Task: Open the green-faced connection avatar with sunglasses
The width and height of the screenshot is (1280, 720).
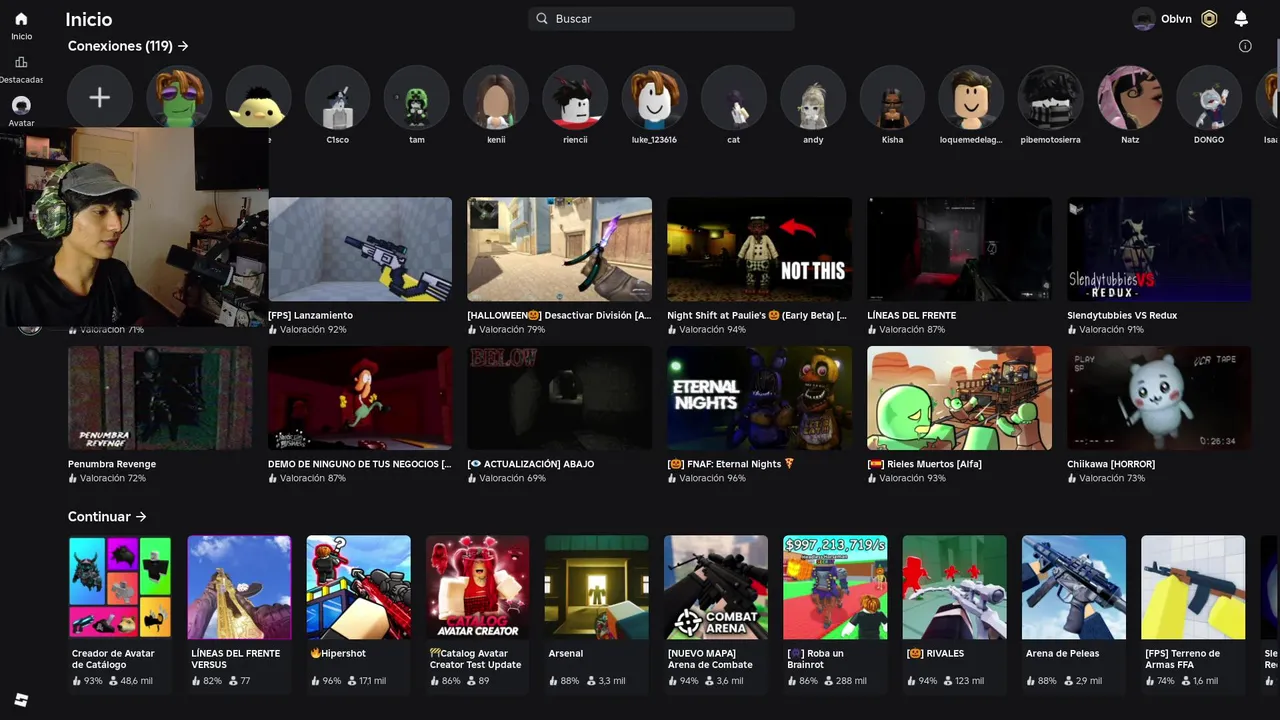Action: [179, 97]
